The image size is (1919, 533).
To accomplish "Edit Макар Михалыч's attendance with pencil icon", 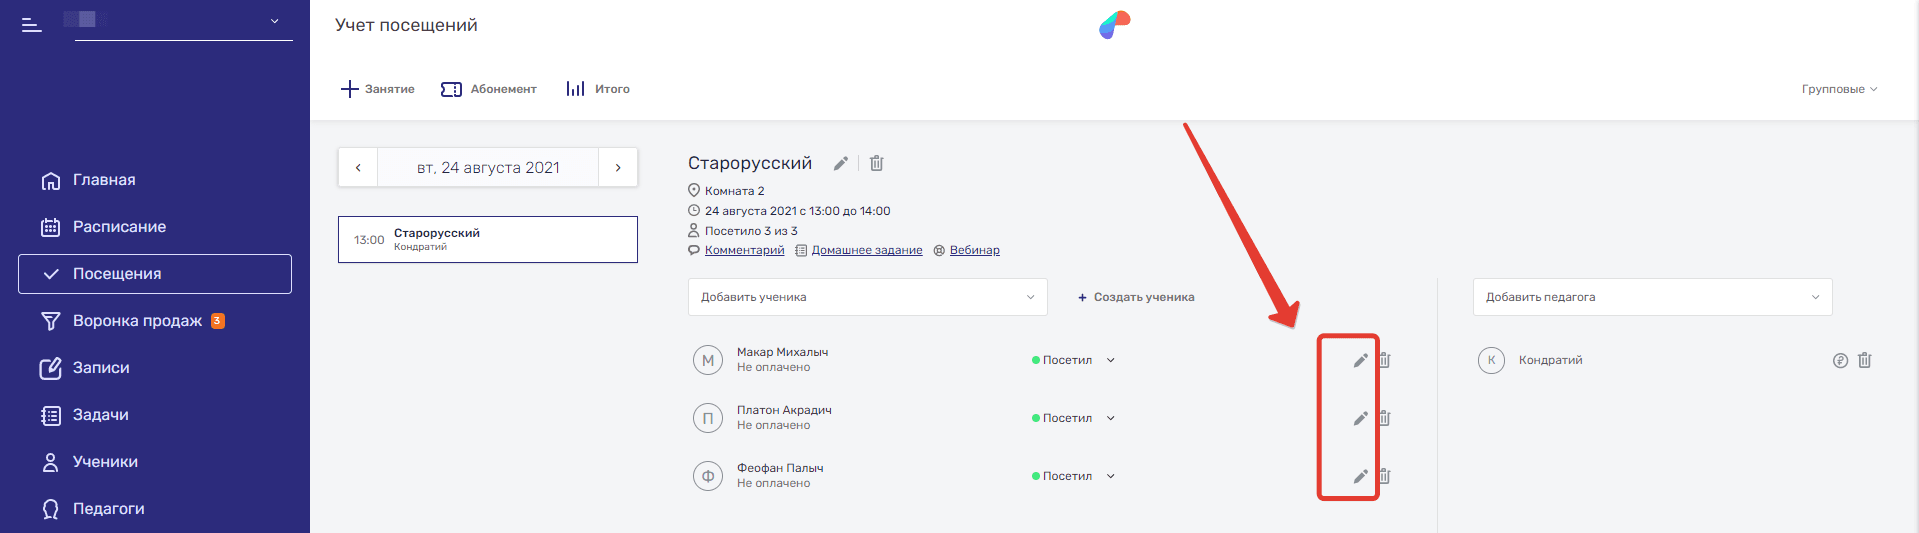I will (1360, 360).
